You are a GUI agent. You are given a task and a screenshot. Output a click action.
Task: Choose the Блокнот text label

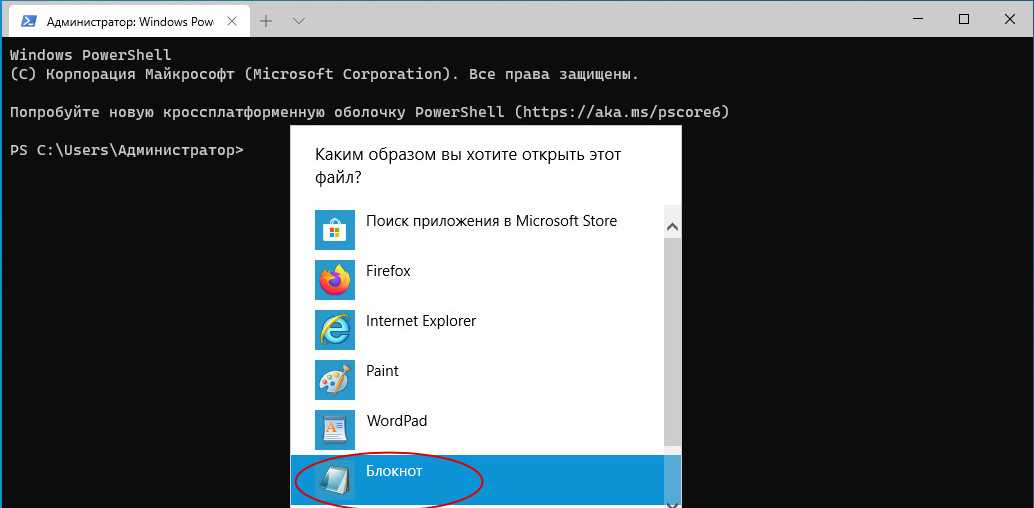pos(394,471)
